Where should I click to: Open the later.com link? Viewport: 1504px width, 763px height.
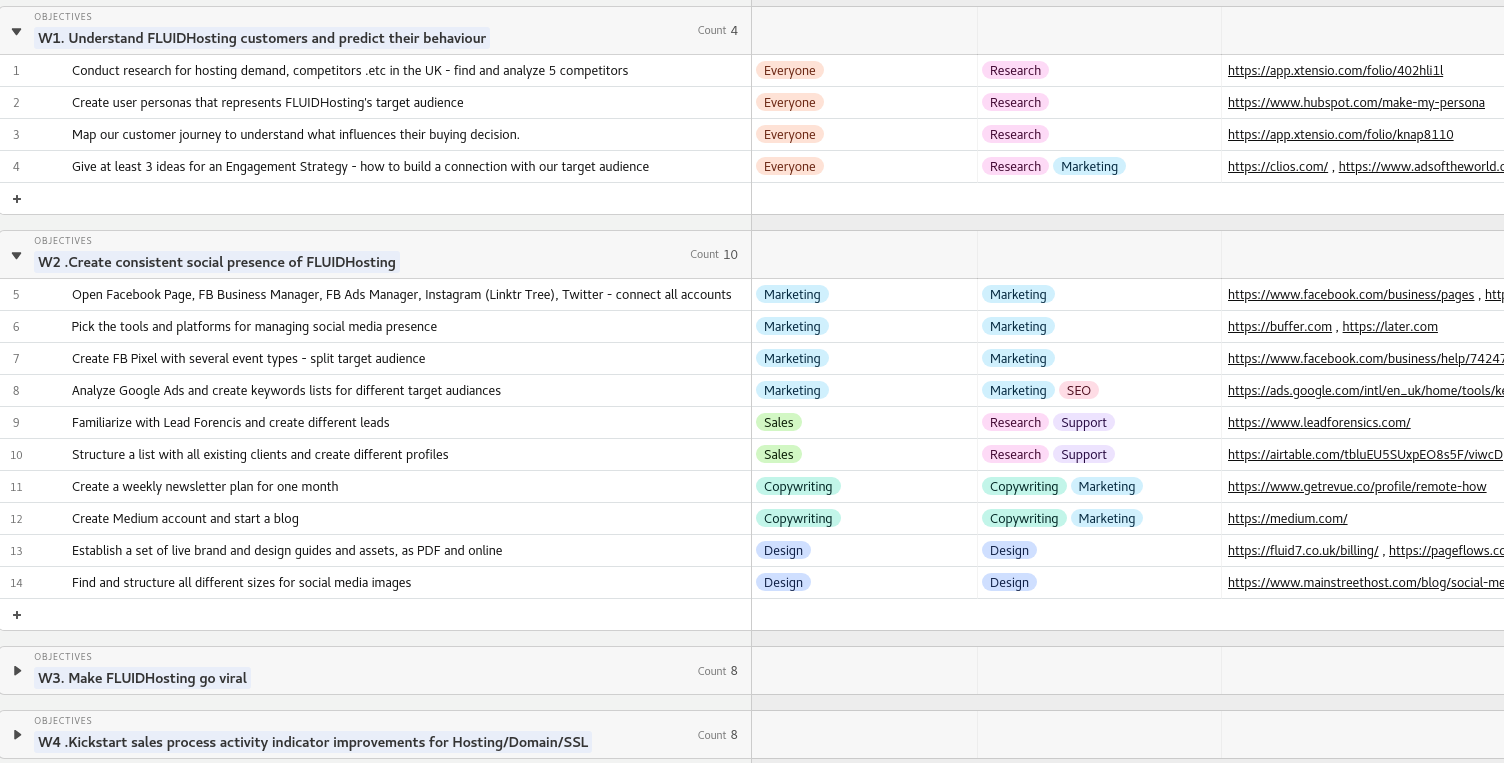[1390, 326]
